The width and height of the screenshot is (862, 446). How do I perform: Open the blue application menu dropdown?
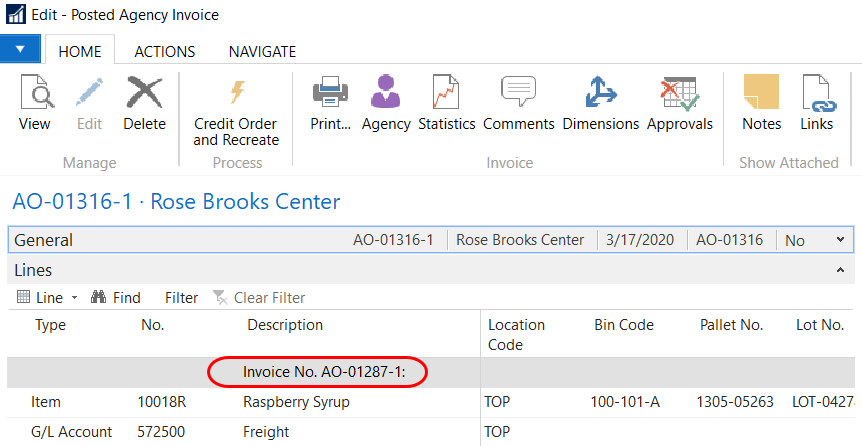(20, 49)
